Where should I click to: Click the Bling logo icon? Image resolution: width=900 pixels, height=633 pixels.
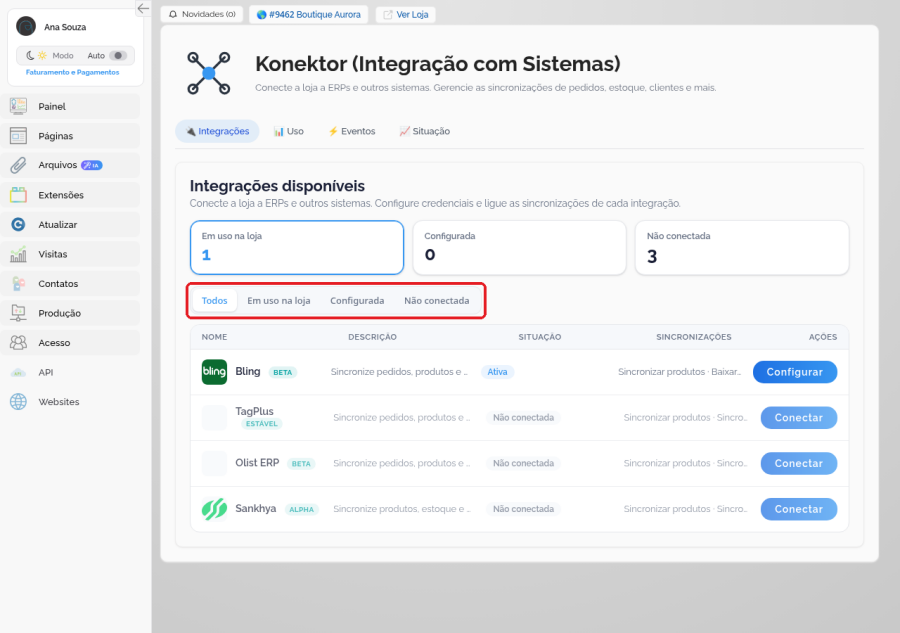click(x=214, y=372)
